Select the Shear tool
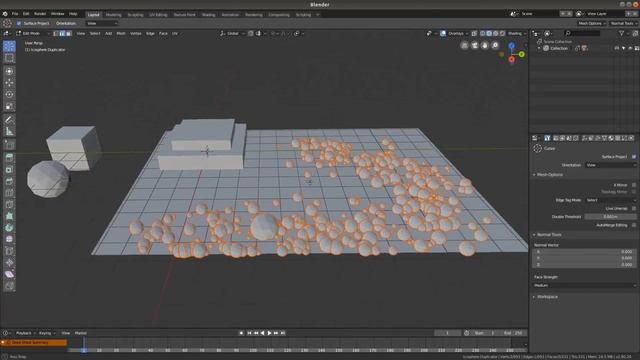Viewport: 640px width, 360px height. pos(9,274)
